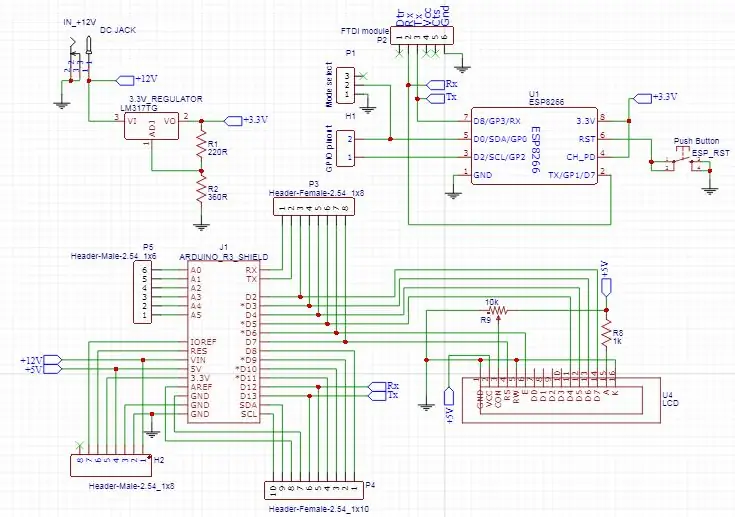The width and height of the screenshot is (735, 517).
Task: Select the P5 Header-Male 1x6 connector
Action: point(143,292)
